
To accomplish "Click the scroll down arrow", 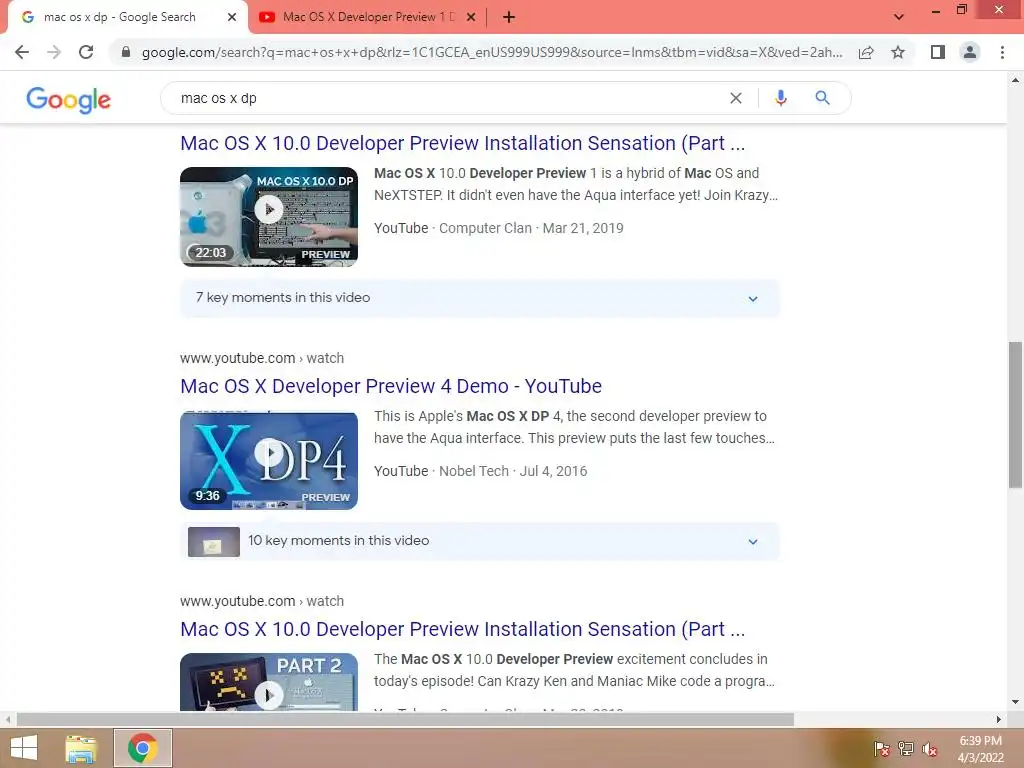I will (x=1015, y=702).
